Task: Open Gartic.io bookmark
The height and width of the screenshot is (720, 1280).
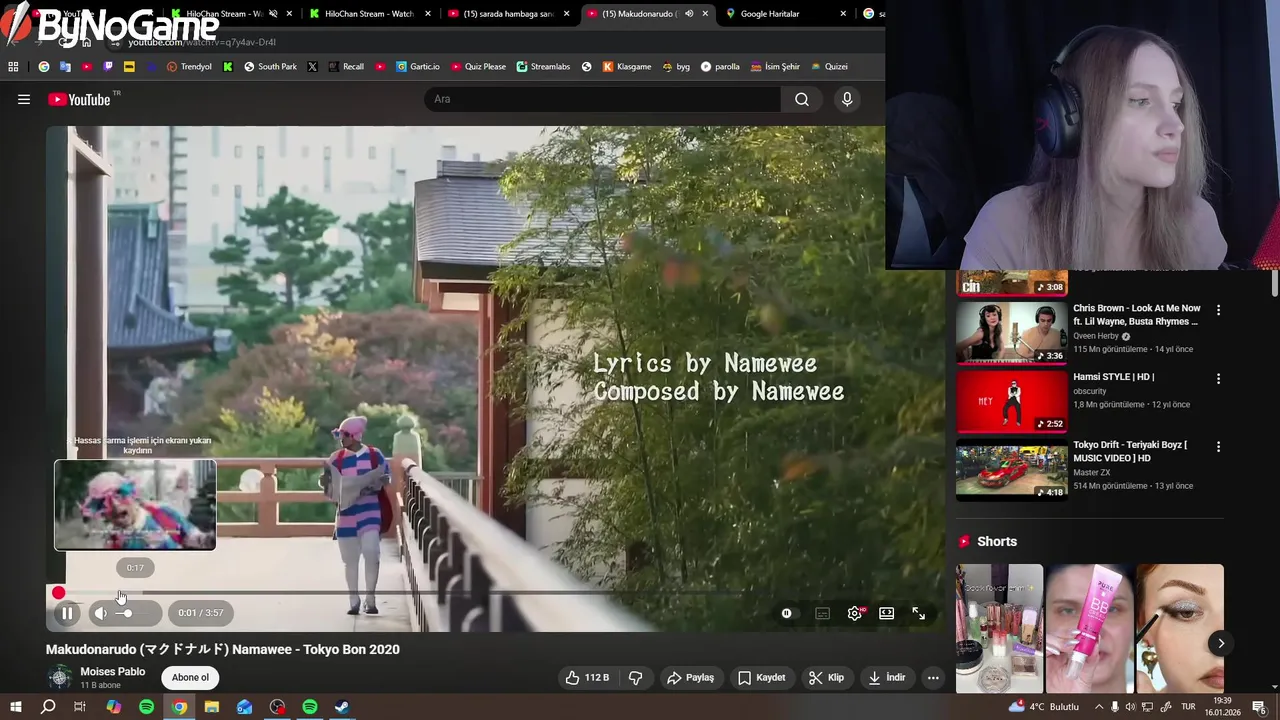Action: coord(417,67)
